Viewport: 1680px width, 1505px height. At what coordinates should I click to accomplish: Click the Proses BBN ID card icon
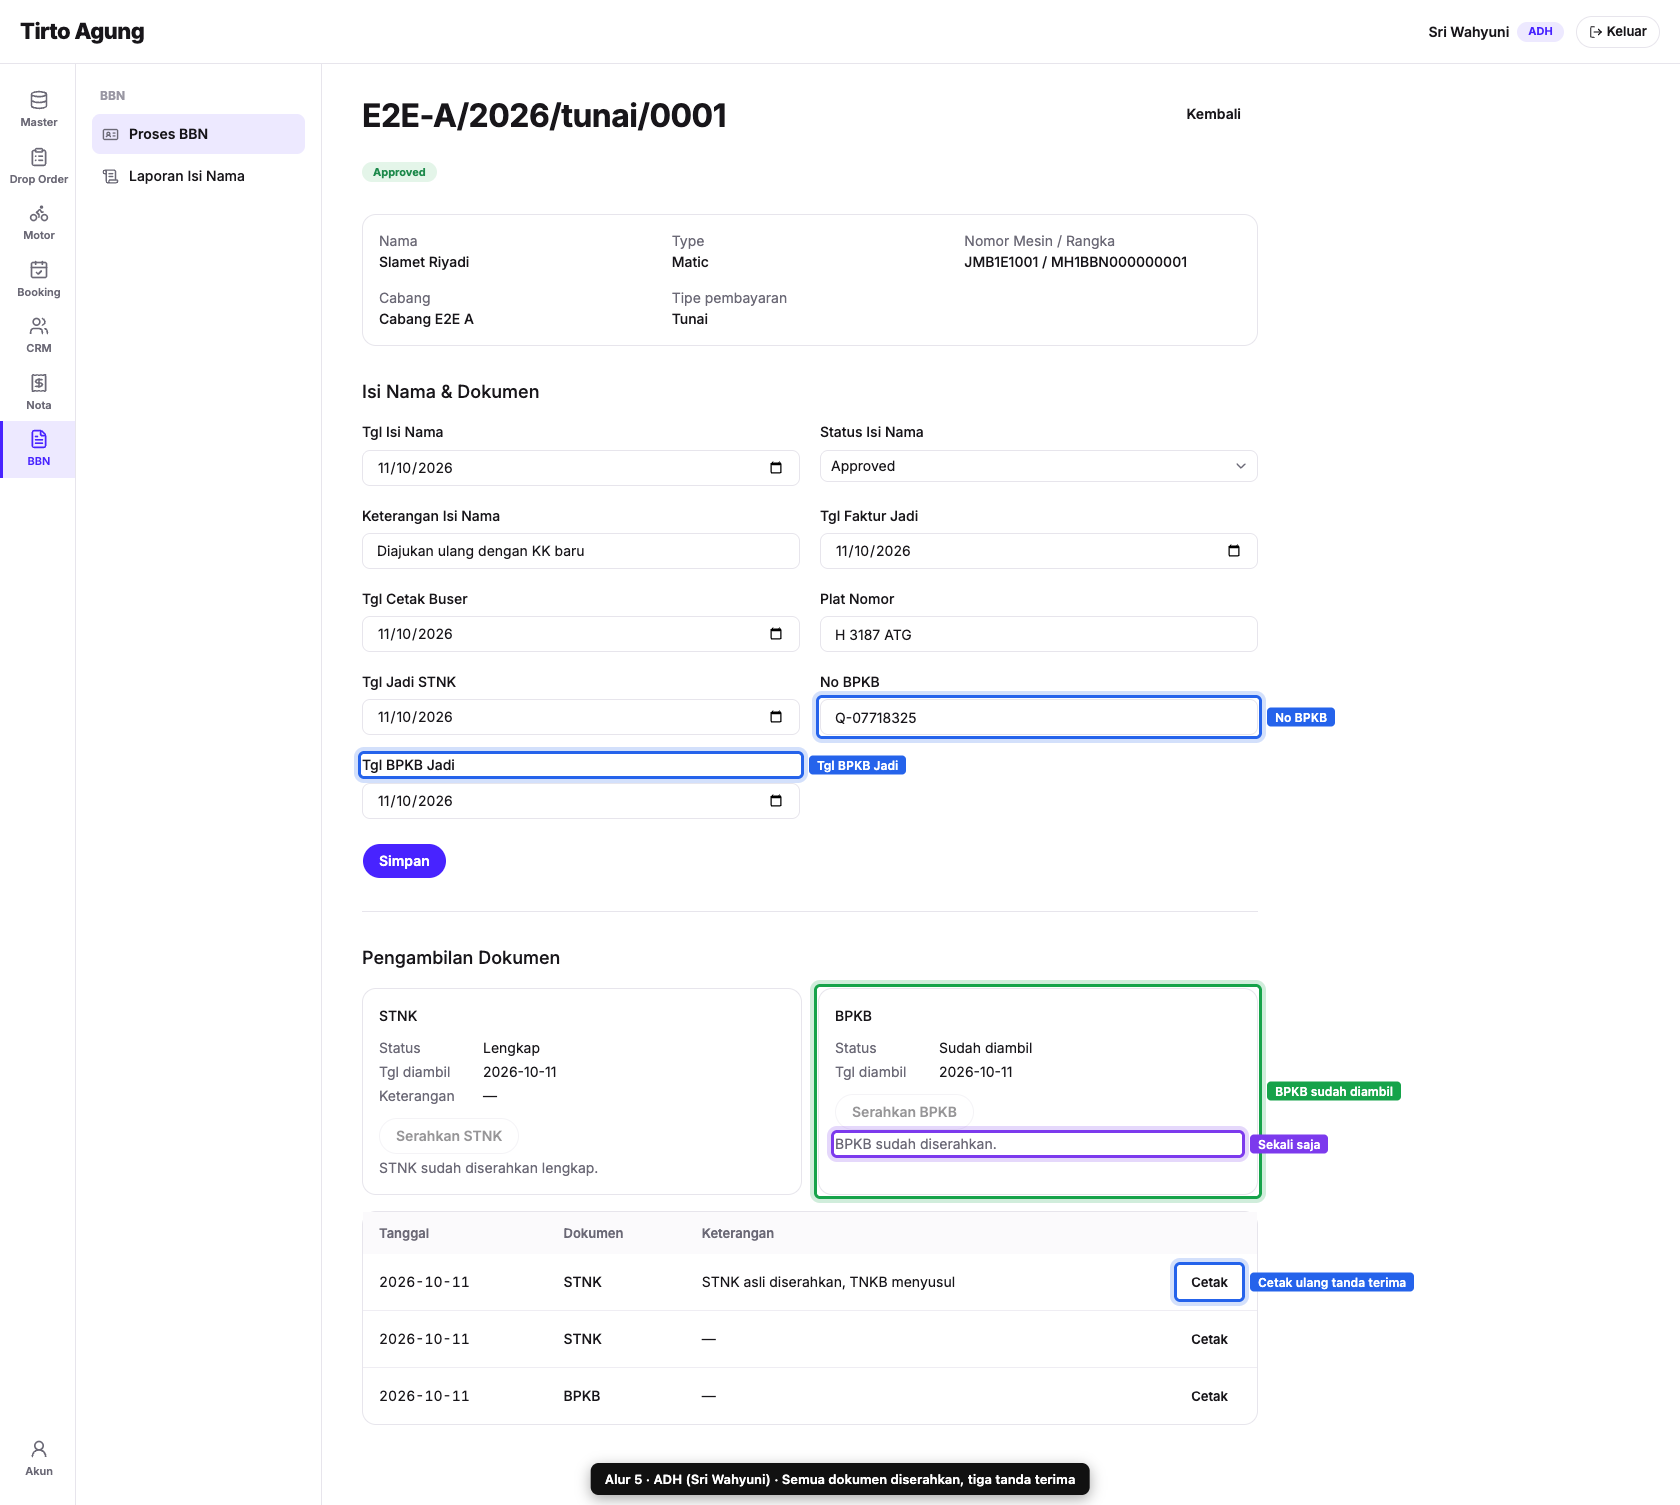[111, 134]
